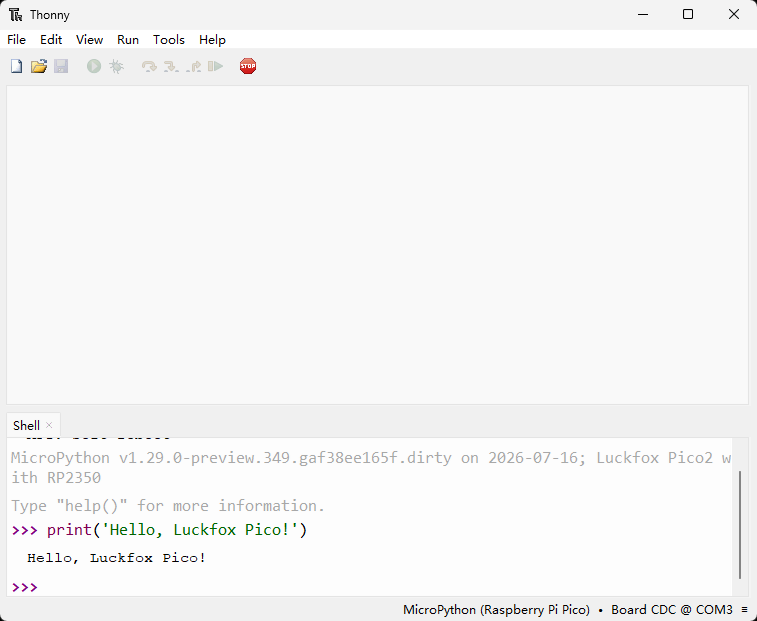Open the Tools menu
This screenshot has width=757, height=621.
click(x=169, y=40)
